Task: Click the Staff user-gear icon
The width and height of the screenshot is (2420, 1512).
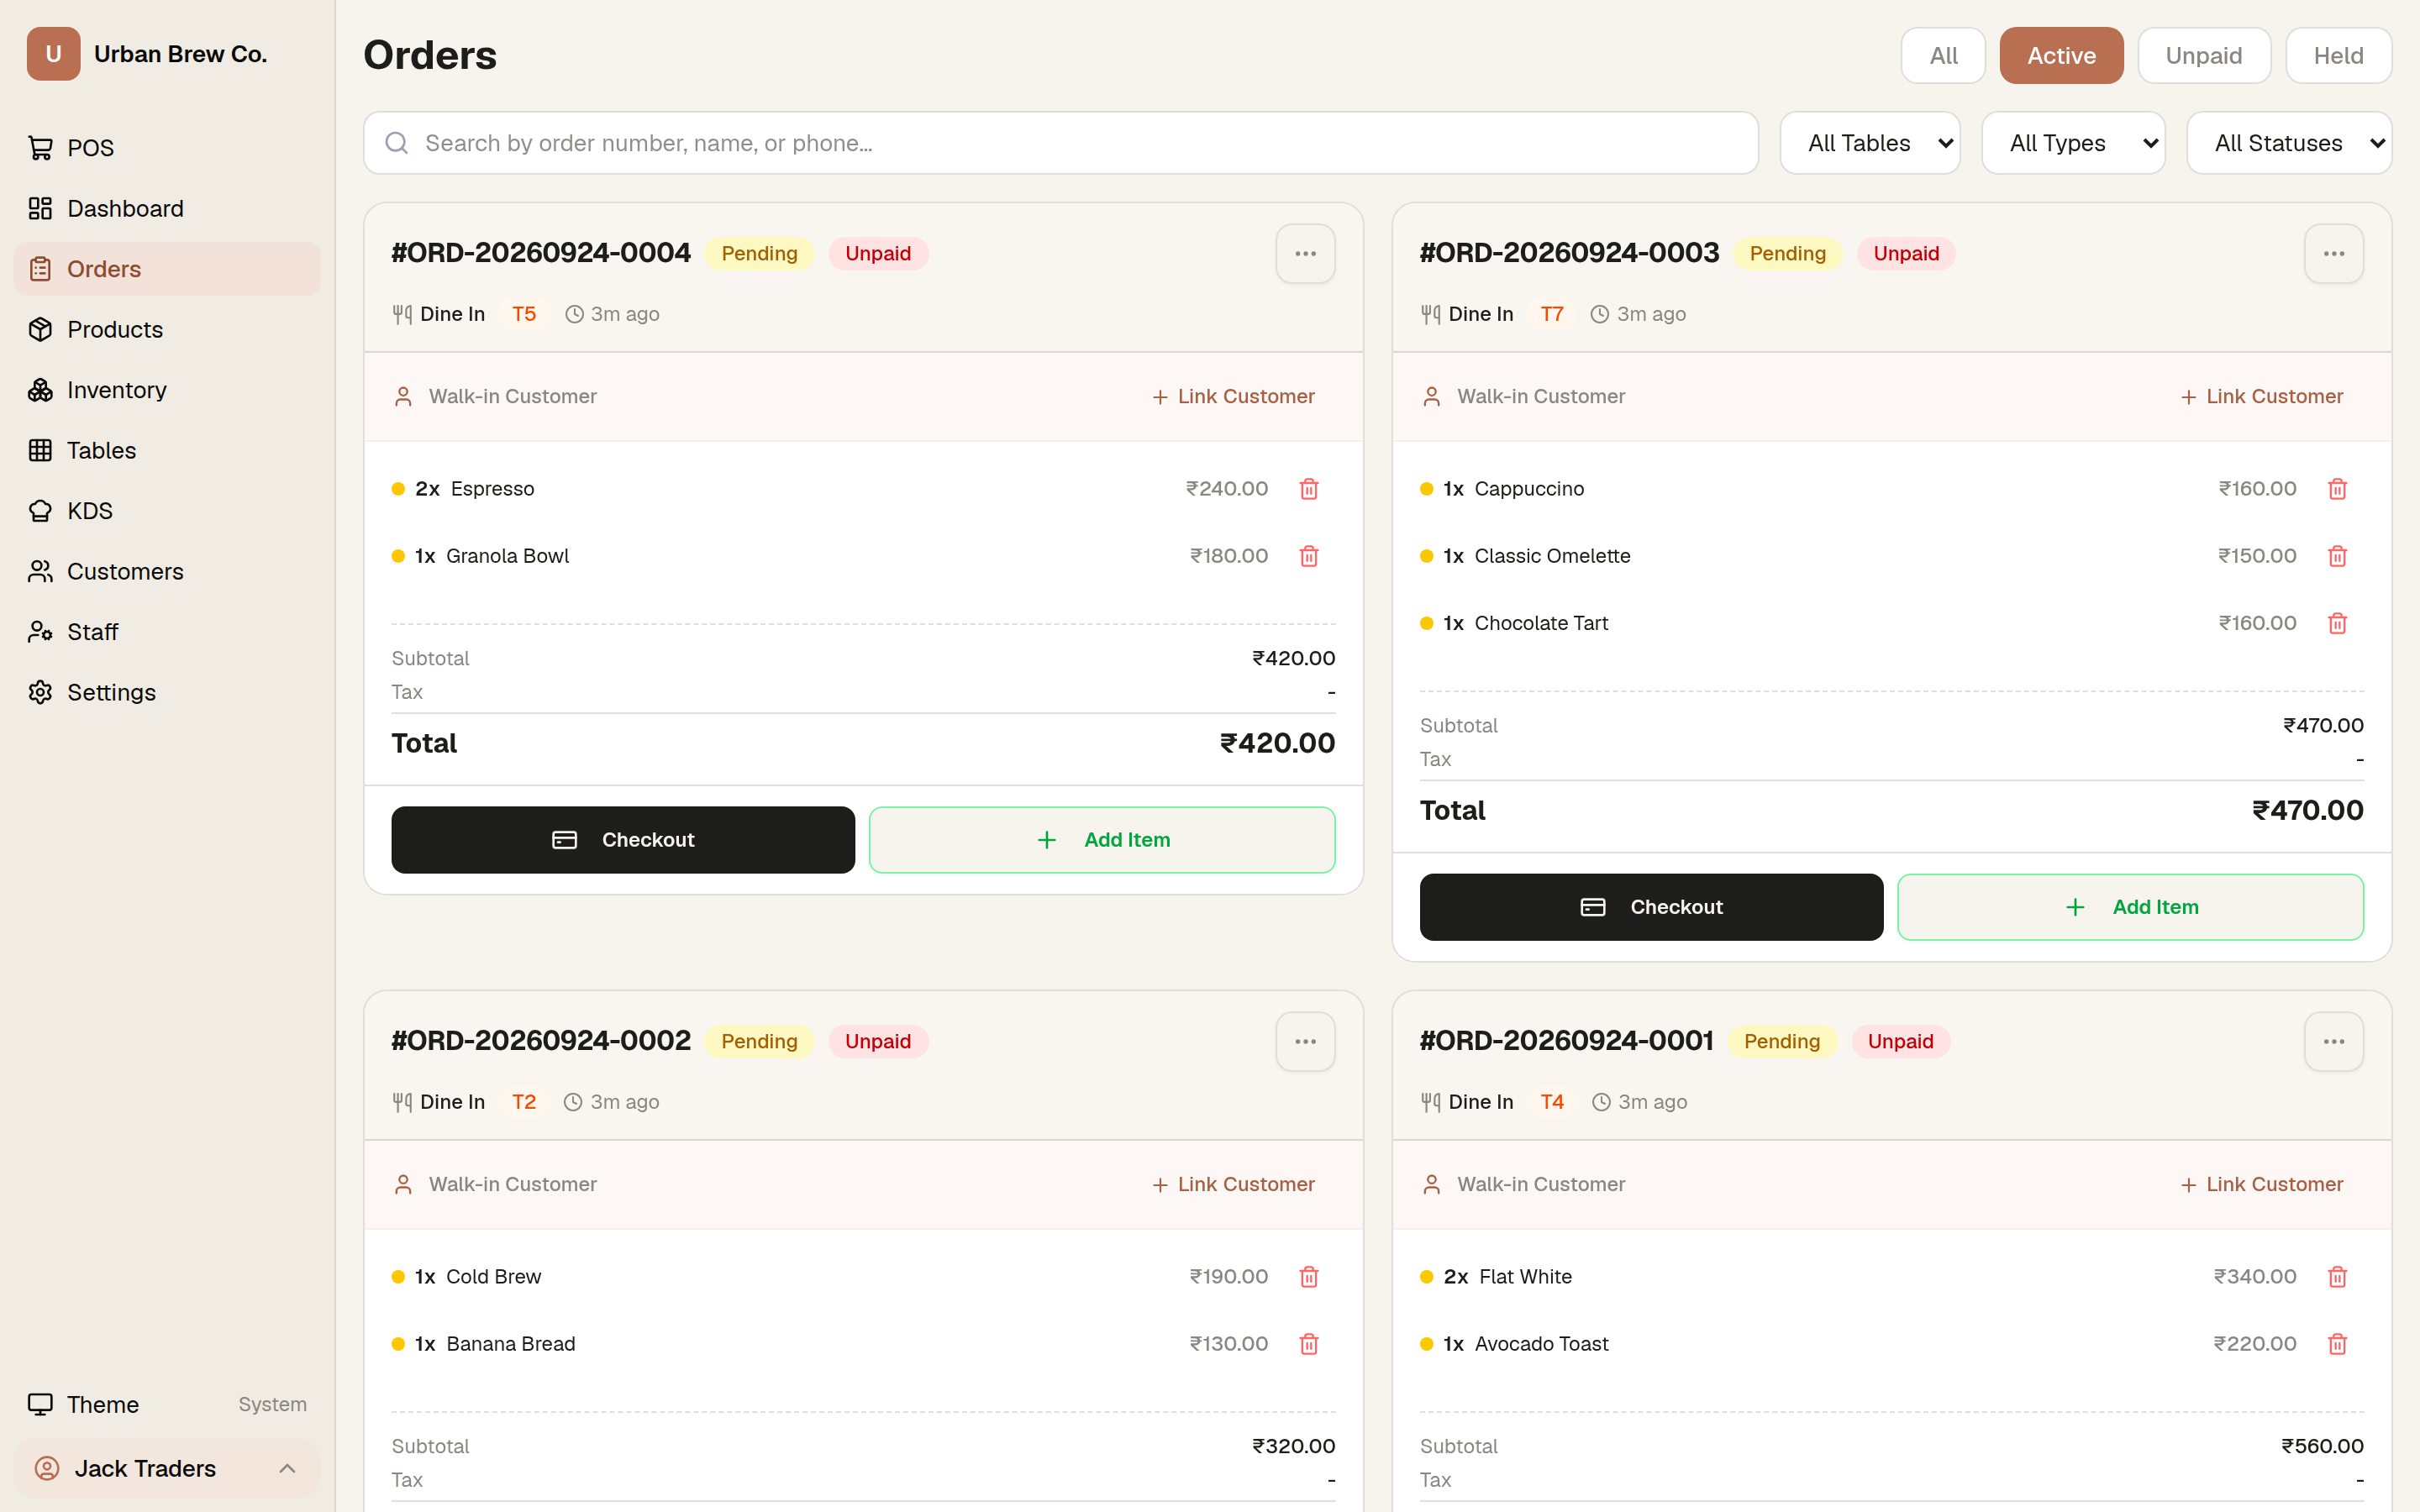Action: point(40,632)
